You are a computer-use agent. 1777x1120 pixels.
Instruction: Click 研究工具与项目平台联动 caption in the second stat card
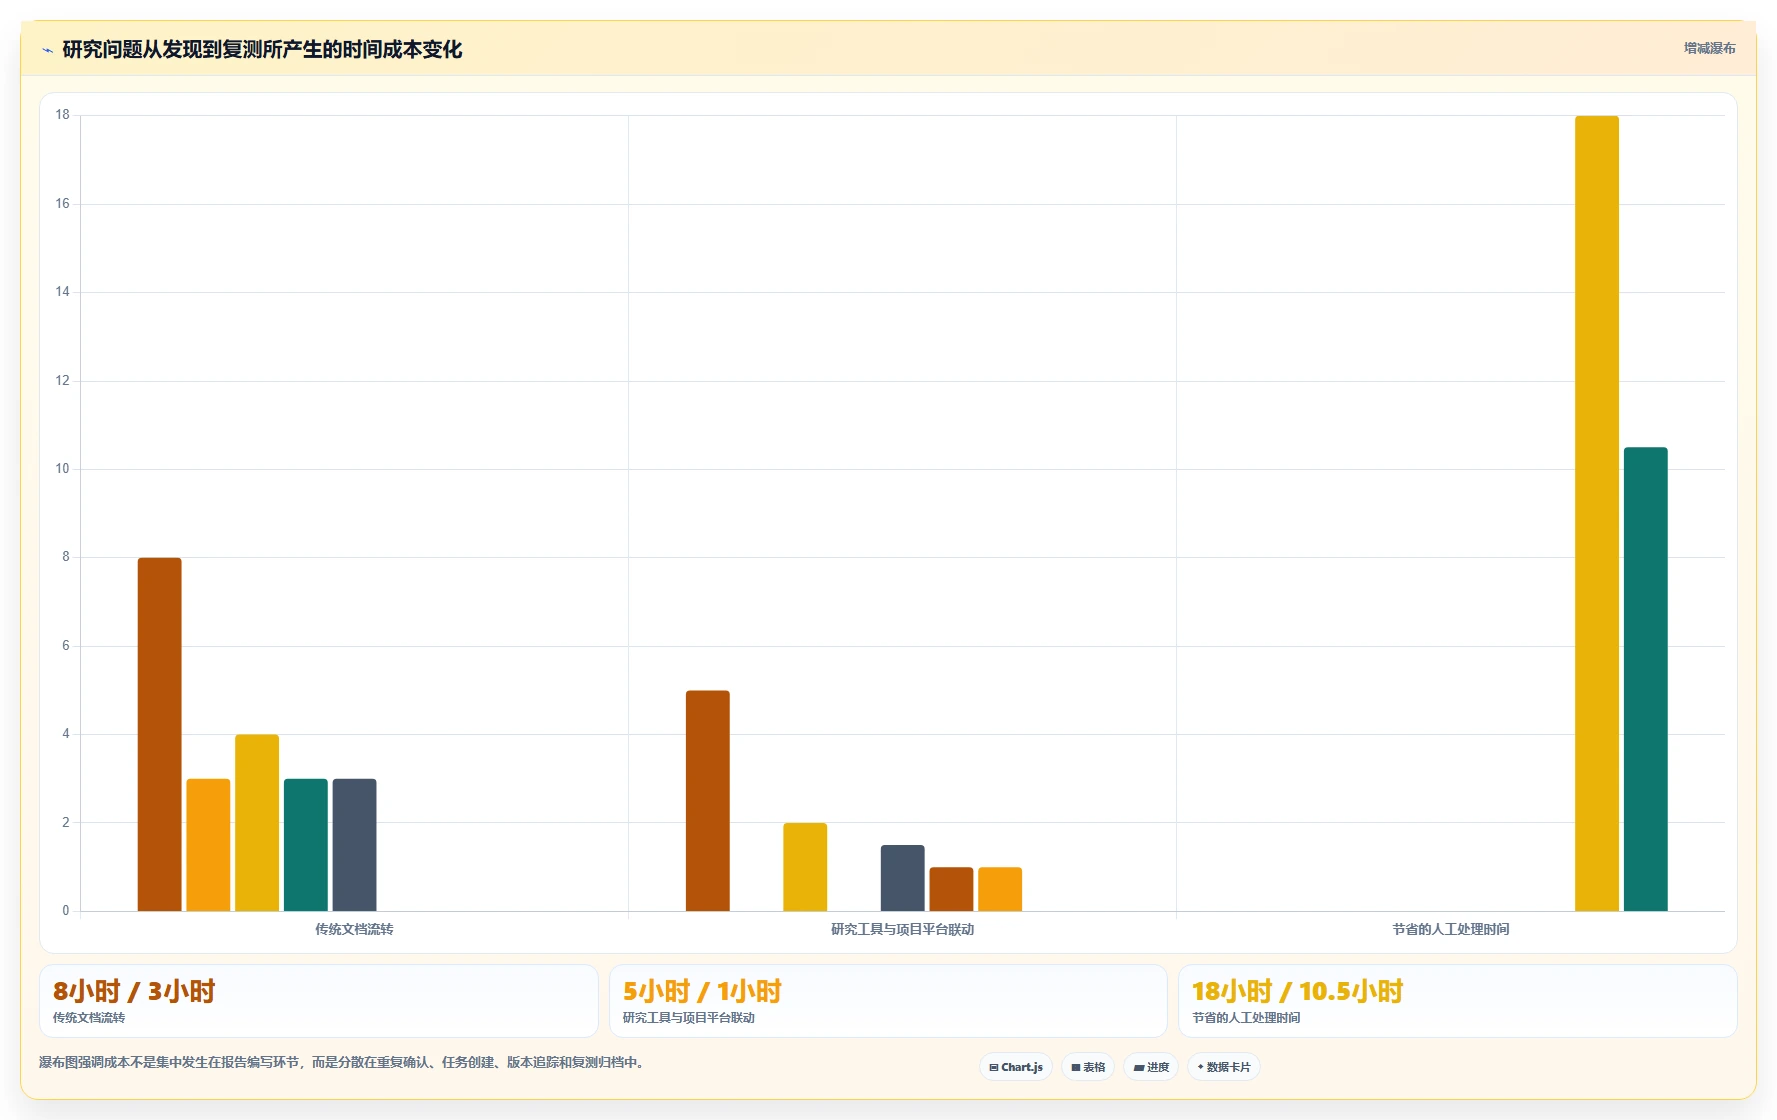[x=689, y=1018]
